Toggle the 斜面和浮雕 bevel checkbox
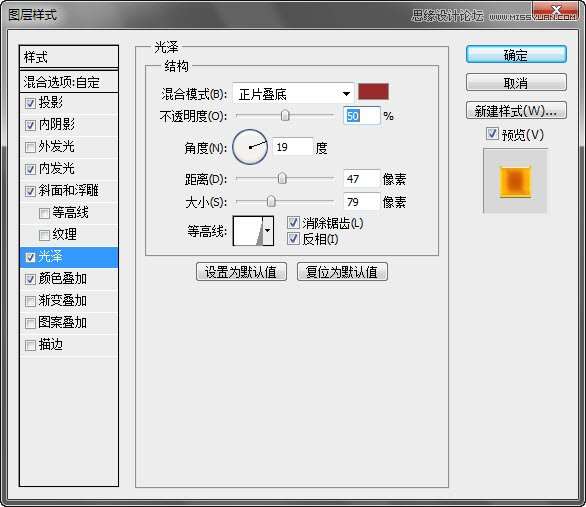Image resolution: width=586 pixels, height=507 pixels. (30, 191)
